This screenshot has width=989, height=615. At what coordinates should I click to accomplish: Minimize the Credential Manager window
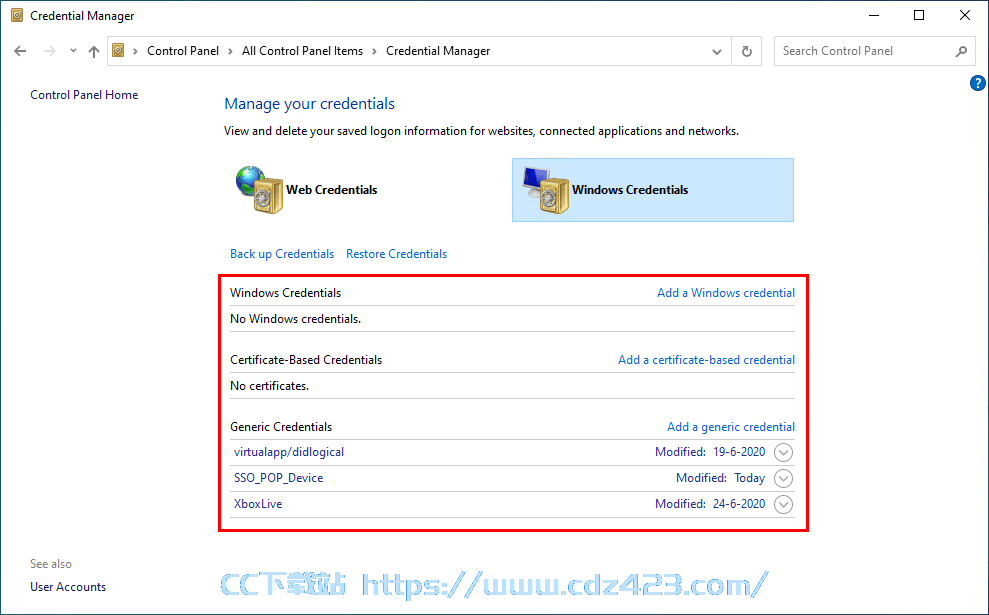point(874,16)
